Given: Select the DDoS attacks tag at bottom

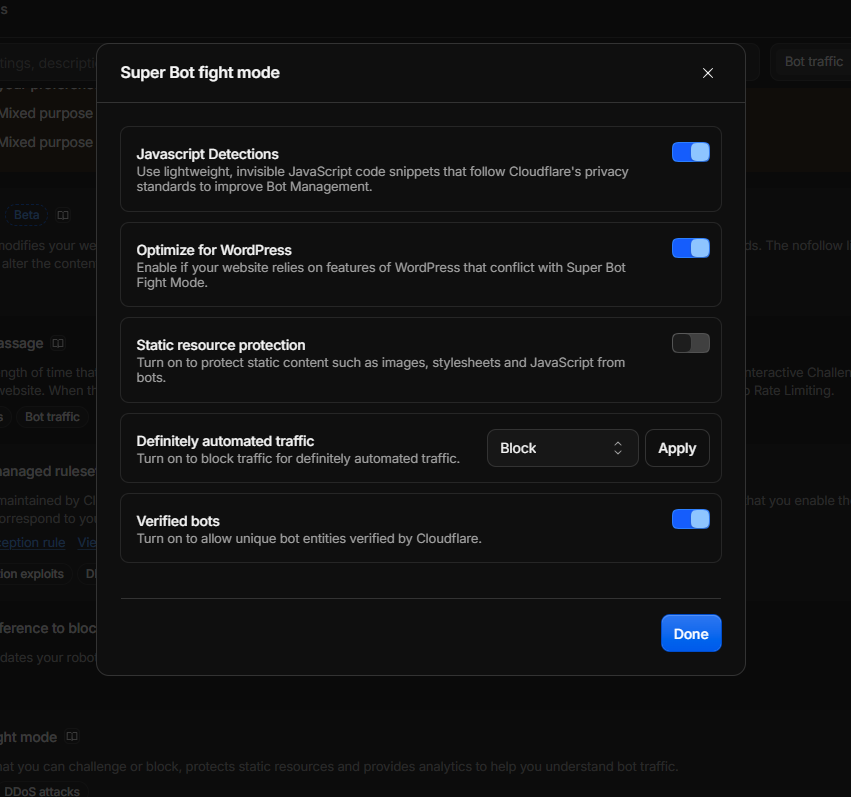Looking at the screenshot, I should click(41, 791).
